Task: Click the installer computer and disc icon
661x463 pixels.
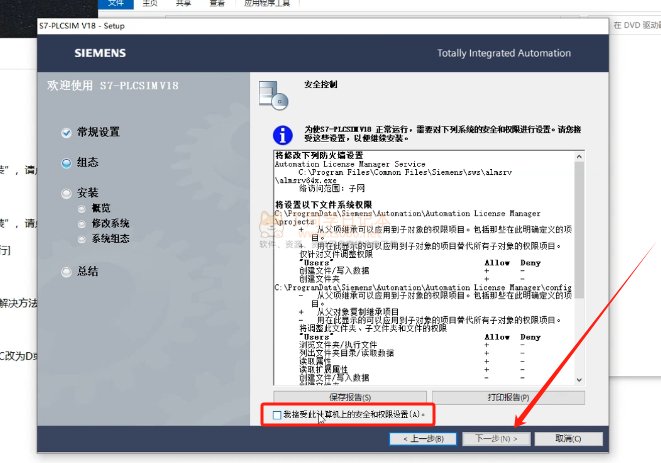Action: pos(274,95)
